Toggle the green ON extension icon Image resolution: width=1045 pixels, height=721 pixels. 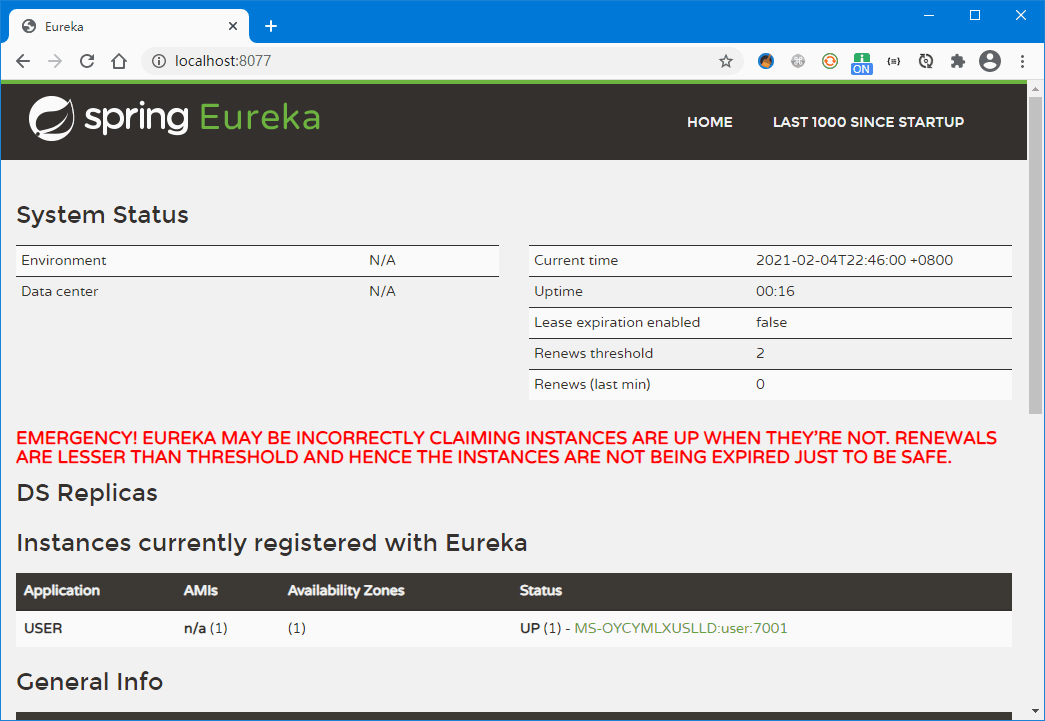(x=862, y=63)
